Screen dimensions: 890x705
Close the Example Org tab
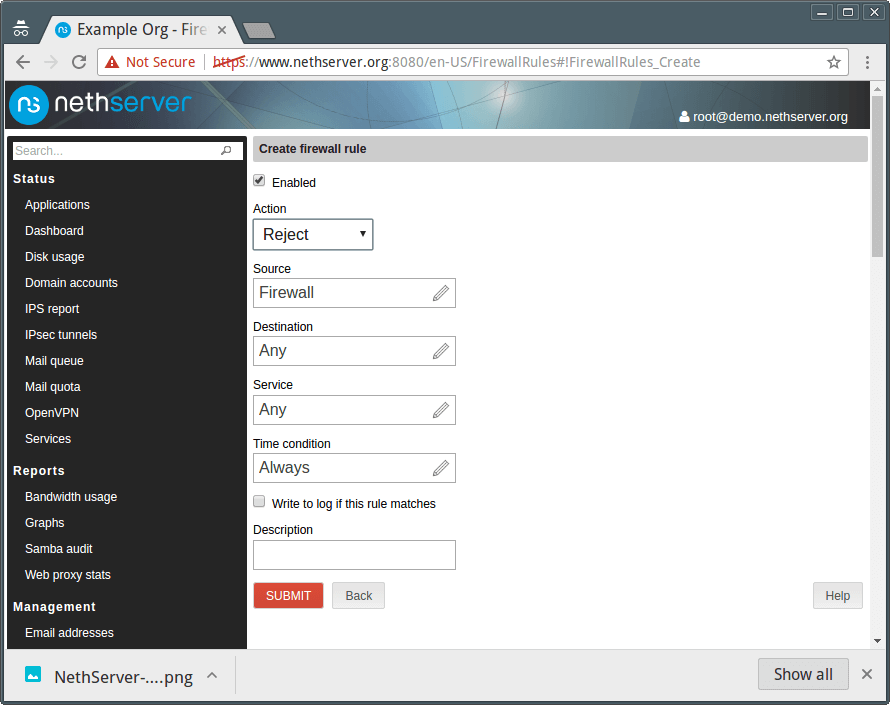pos(222,30)
